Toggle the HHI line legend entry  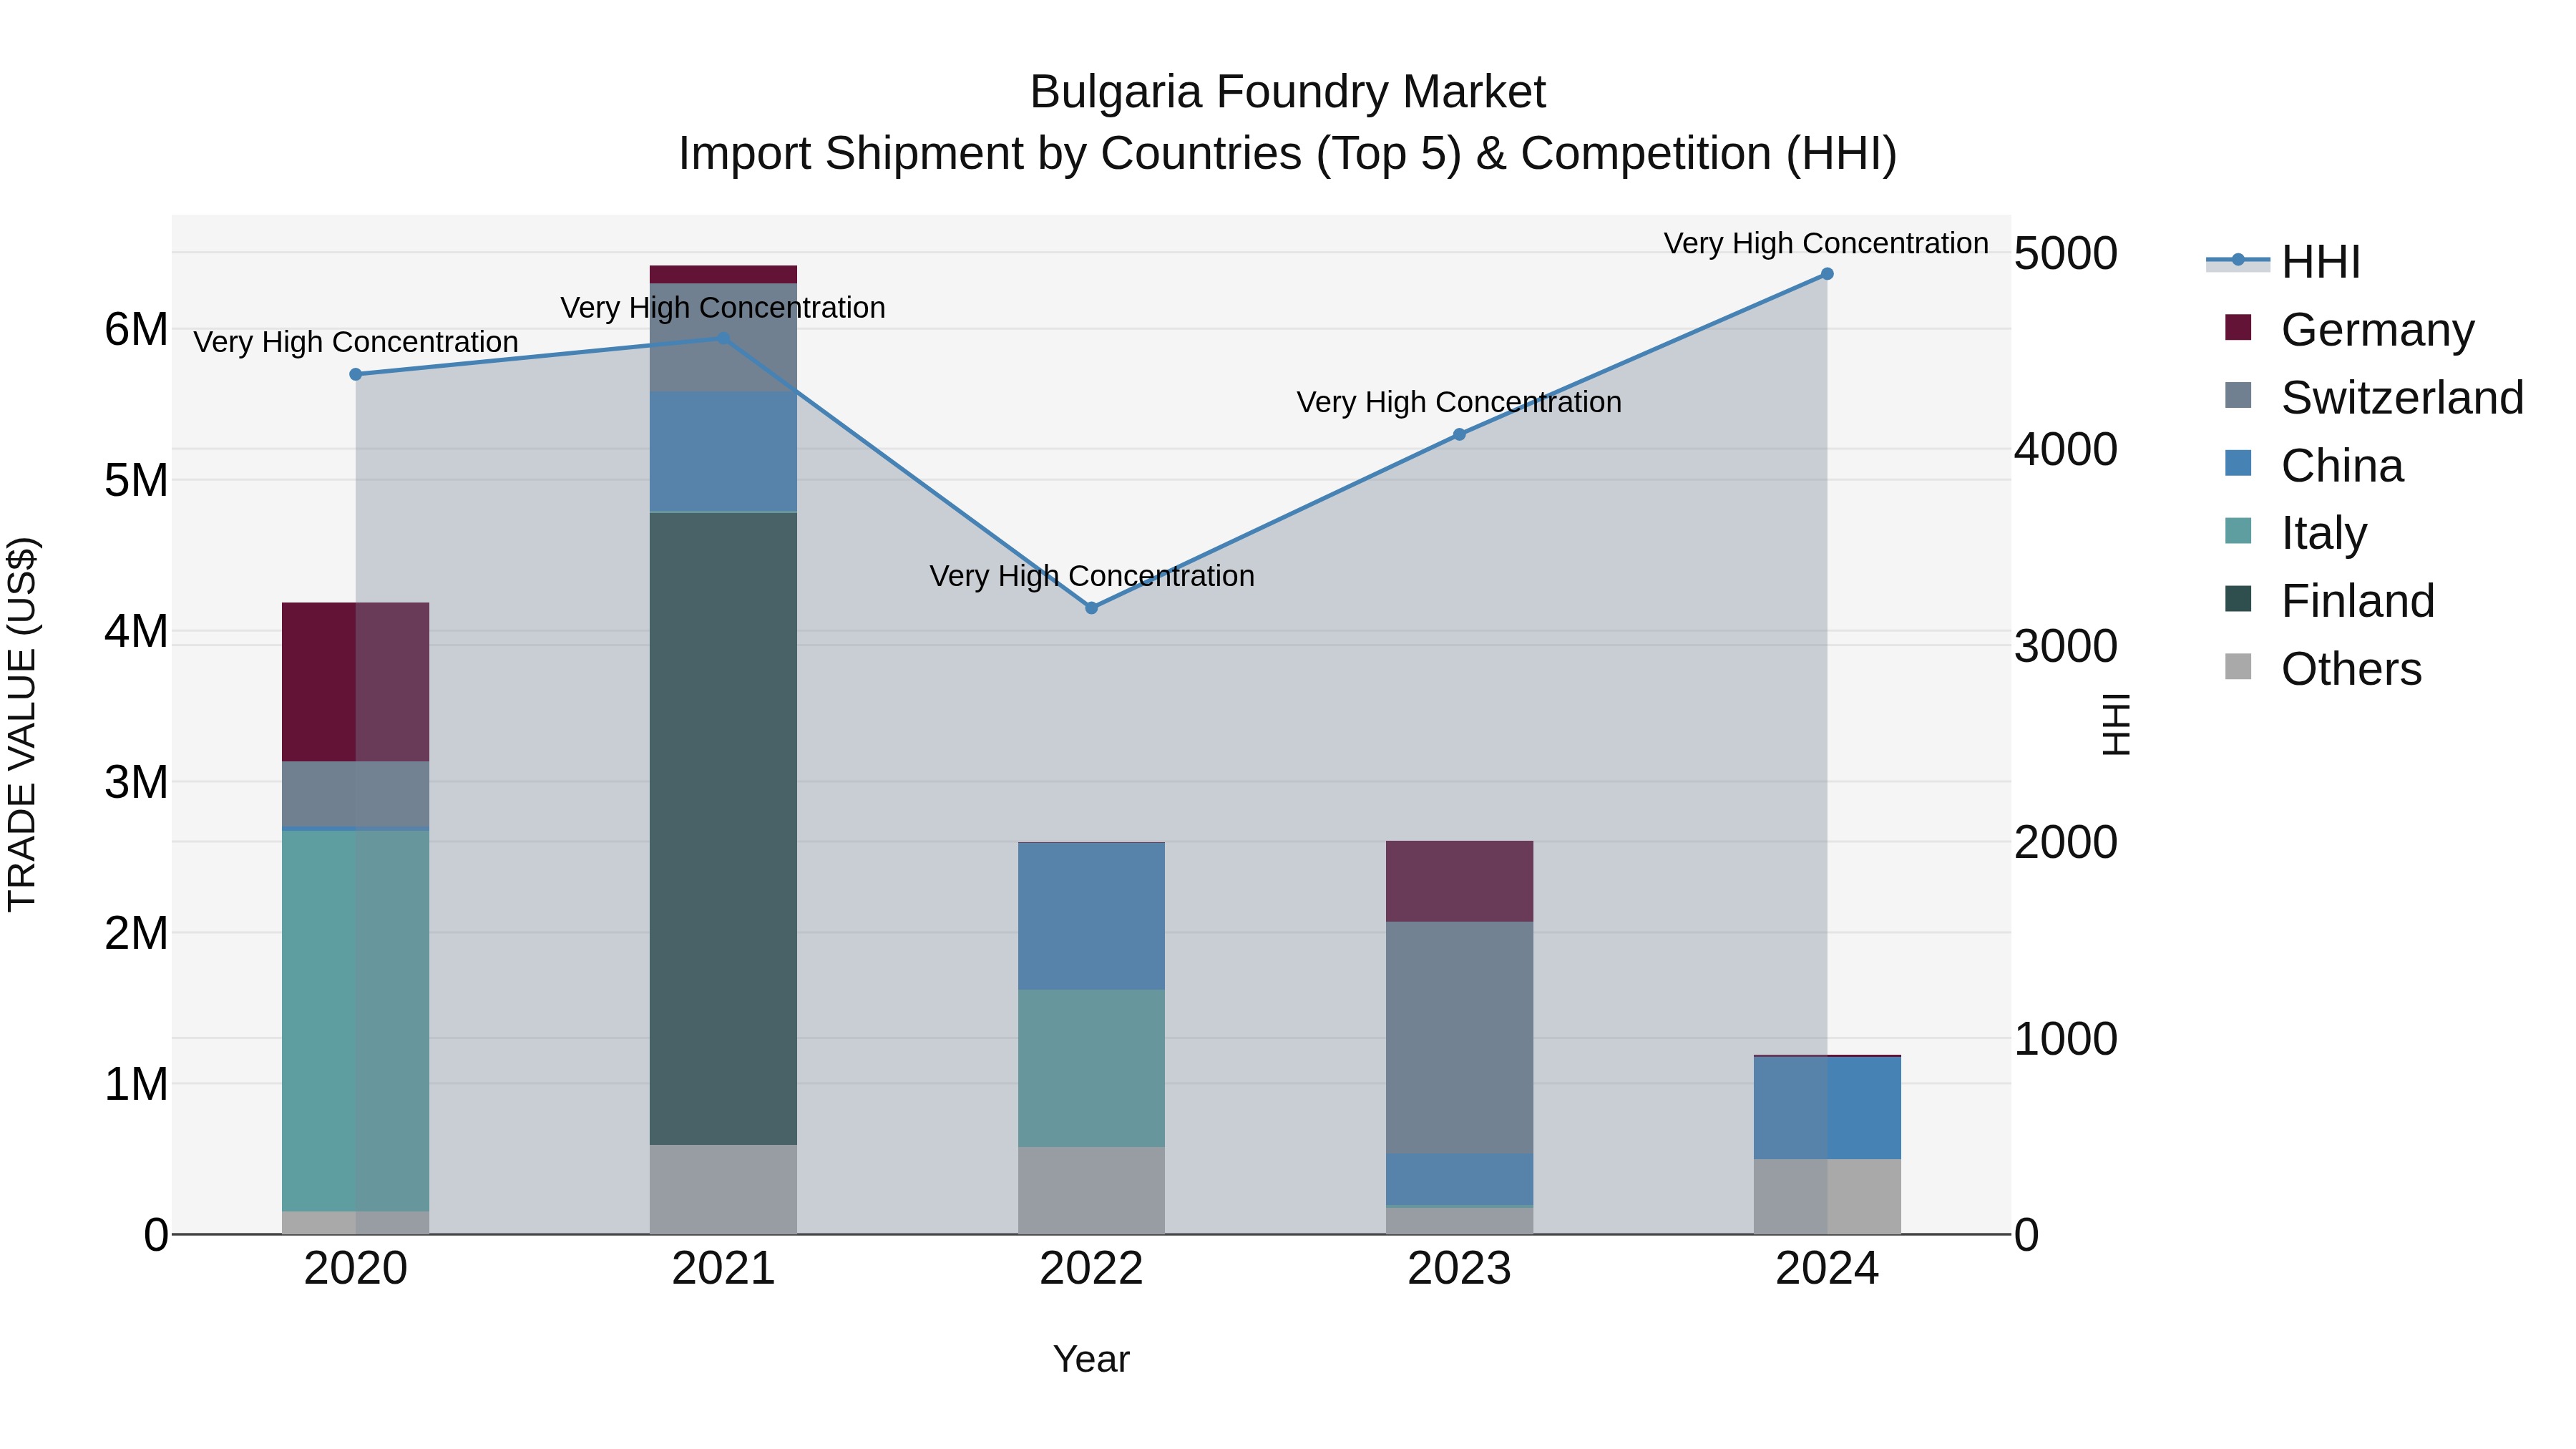(2283, 261)
